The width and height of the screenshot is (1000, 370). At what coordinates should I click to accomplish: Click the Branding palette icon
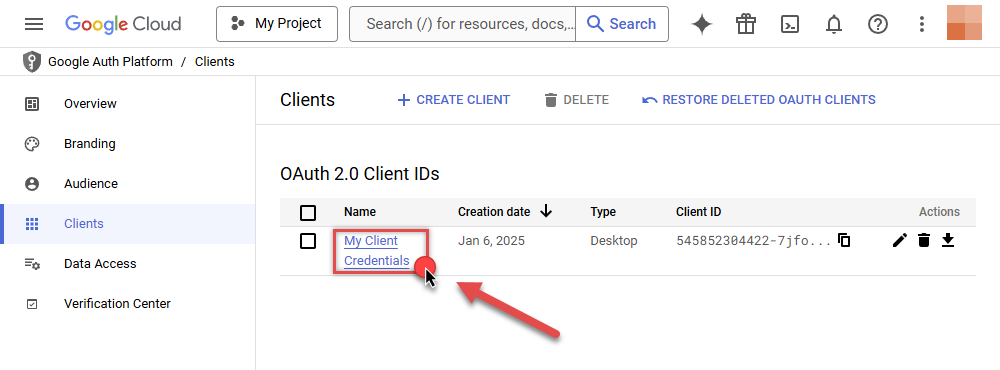point(32,144)
